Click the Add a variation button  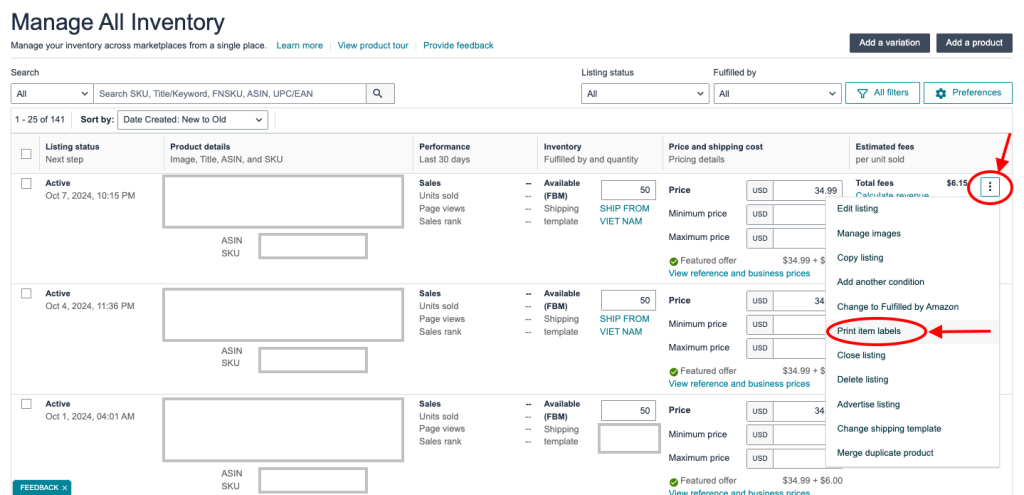tap(889, 43)
